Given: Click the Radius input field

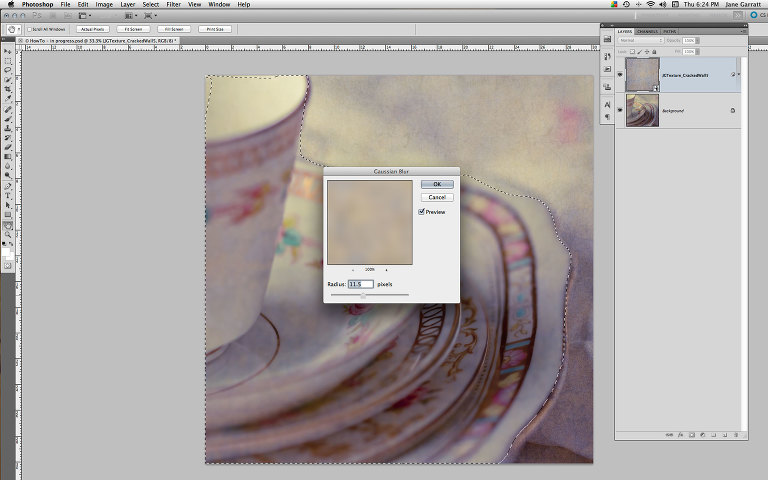Looking at the screenshot, I should [360, 284].
